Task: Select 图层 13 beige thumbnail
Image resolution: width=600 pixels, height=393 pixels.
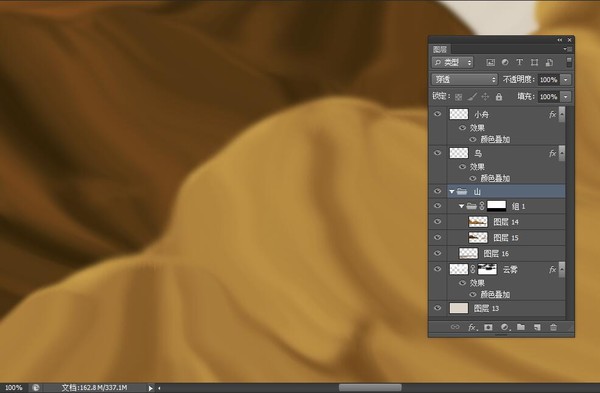Action: coord(459,308)
